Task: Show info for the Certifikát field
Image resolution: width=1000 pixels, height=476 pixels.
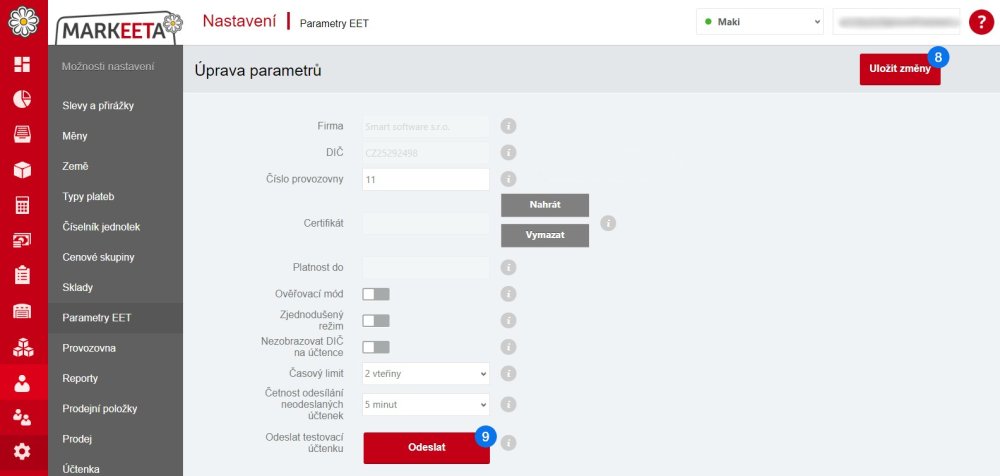Action: [x=608, y=223]
